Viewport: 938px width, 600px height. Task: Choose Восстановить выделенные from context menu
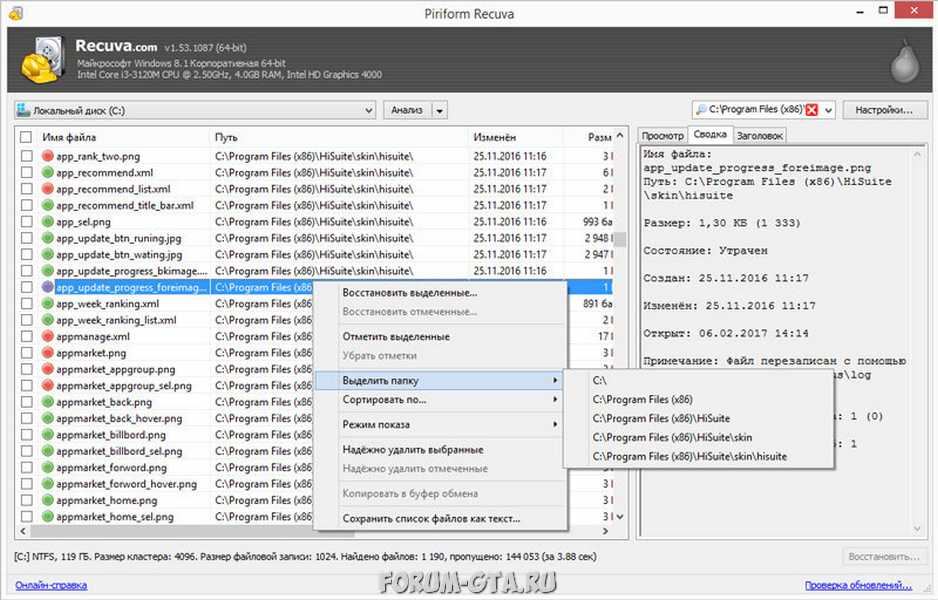click(441, 293)
